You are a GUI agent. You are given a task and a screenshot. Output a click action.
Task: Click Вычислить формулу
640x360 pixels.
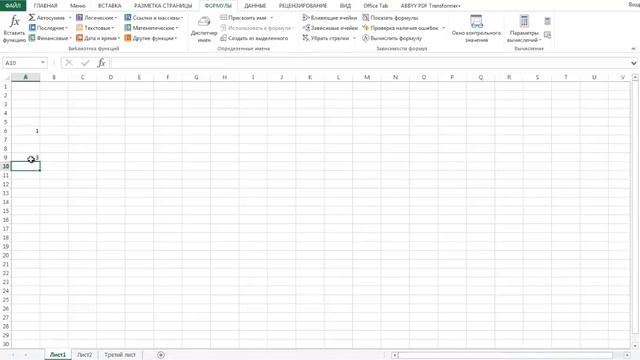[x=392, y=38]
